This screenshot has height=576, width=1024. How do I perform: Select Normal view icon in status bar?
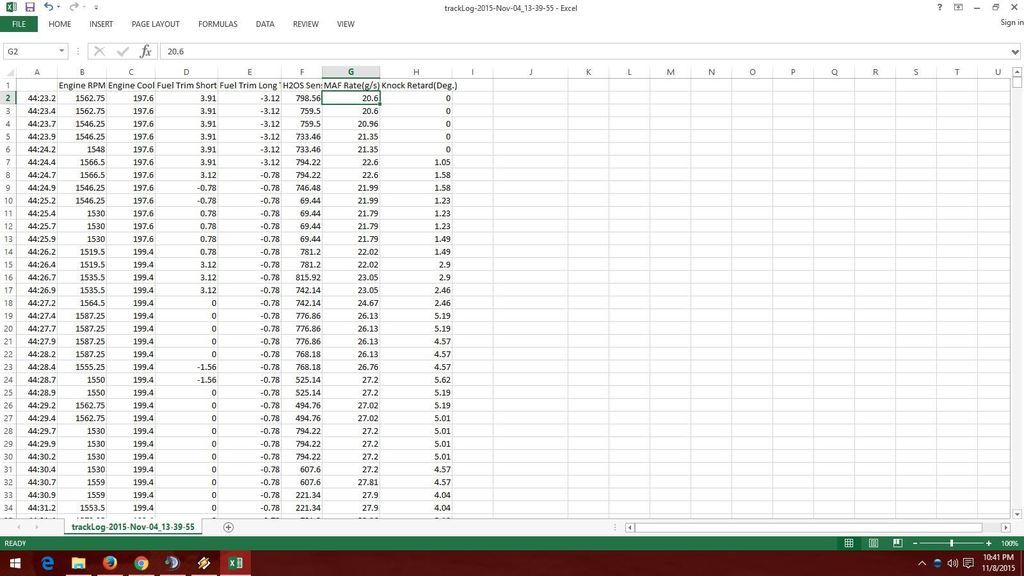849,543
